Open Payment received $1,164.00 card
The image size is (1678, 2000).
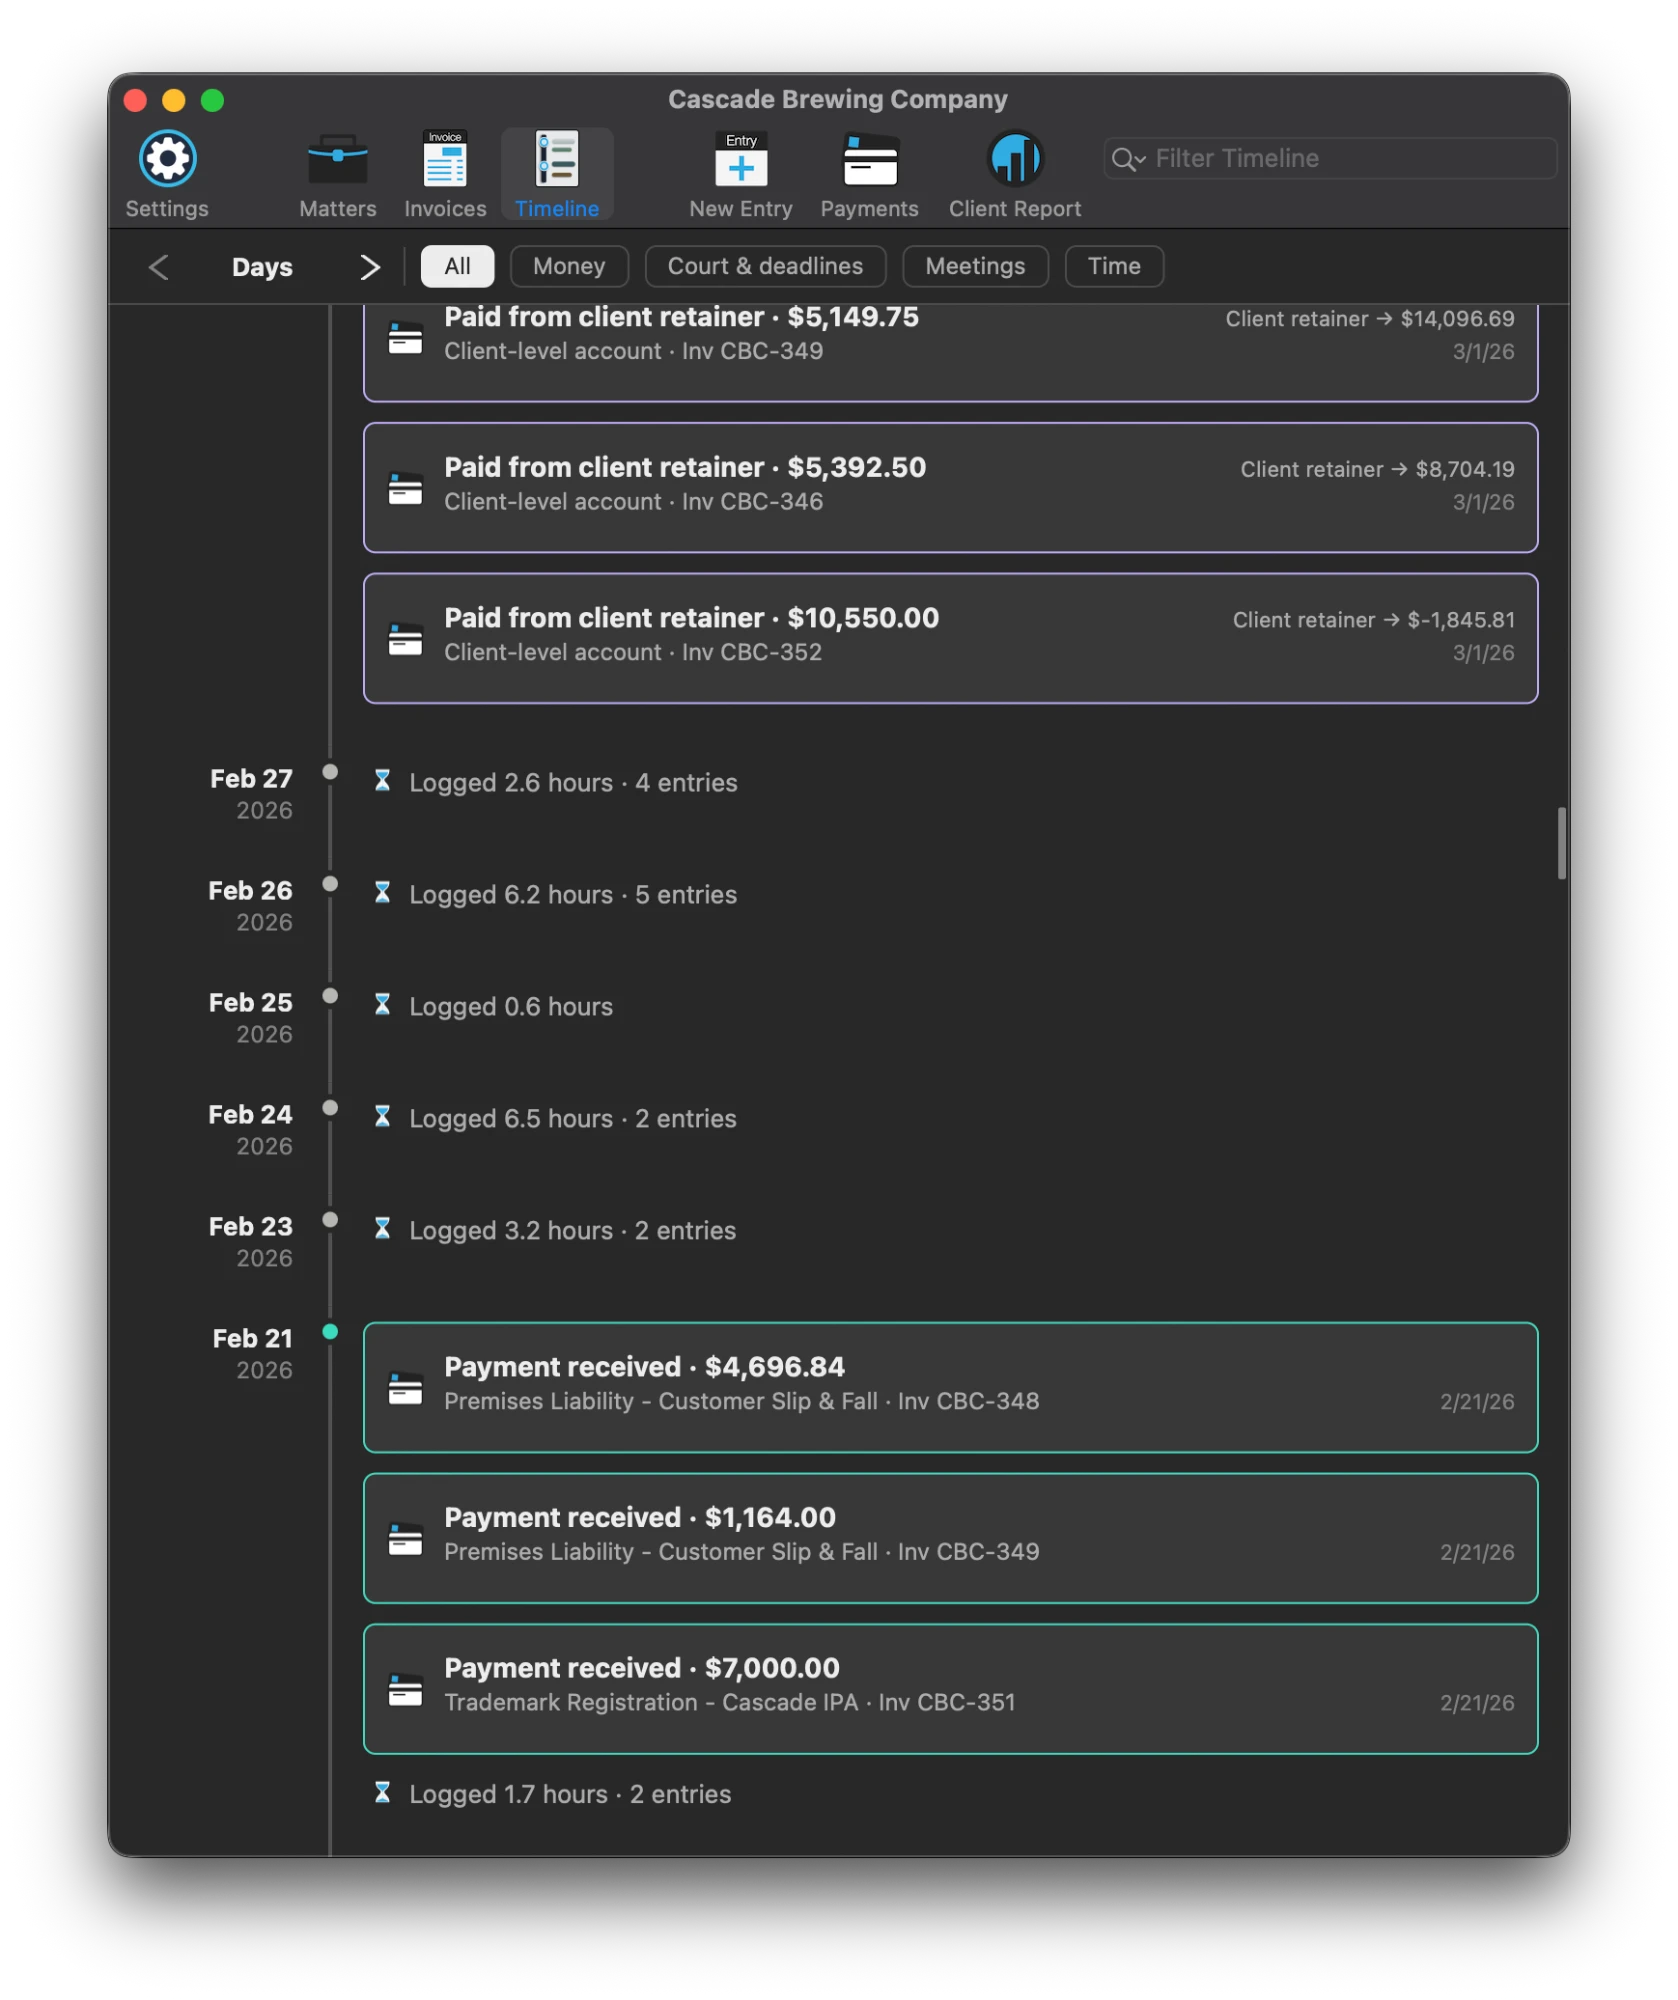point(950,1540)
